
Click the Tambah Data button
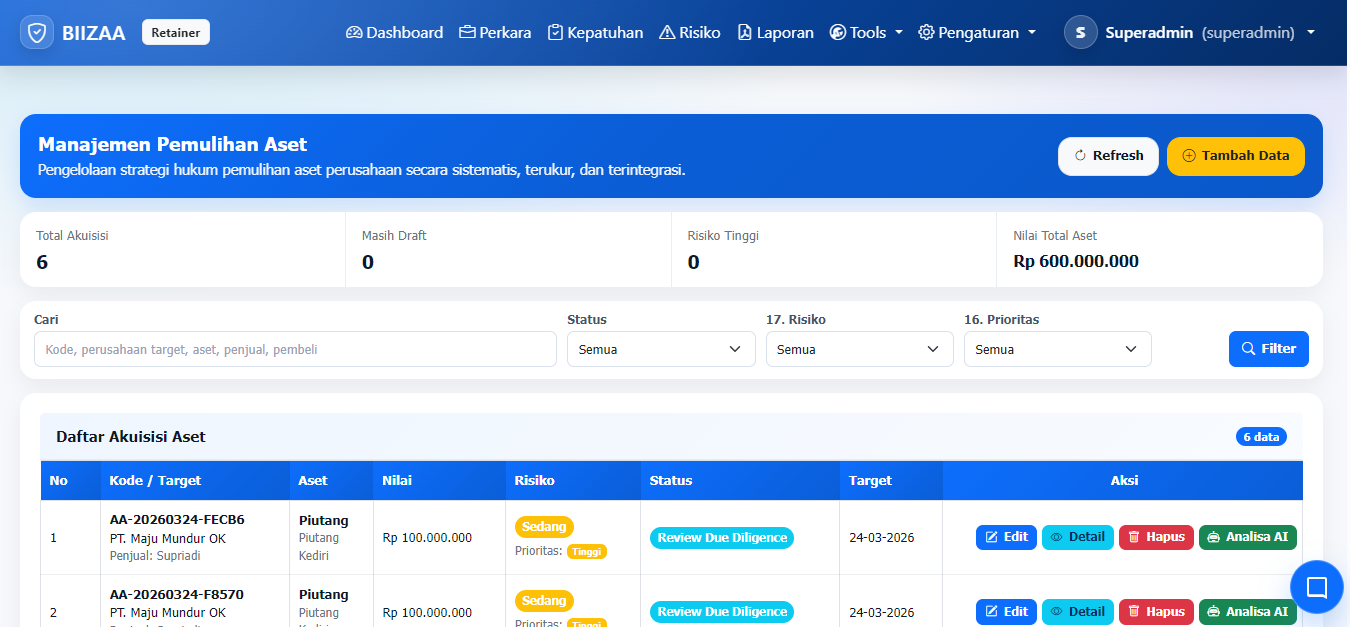tap(1235, 156)
